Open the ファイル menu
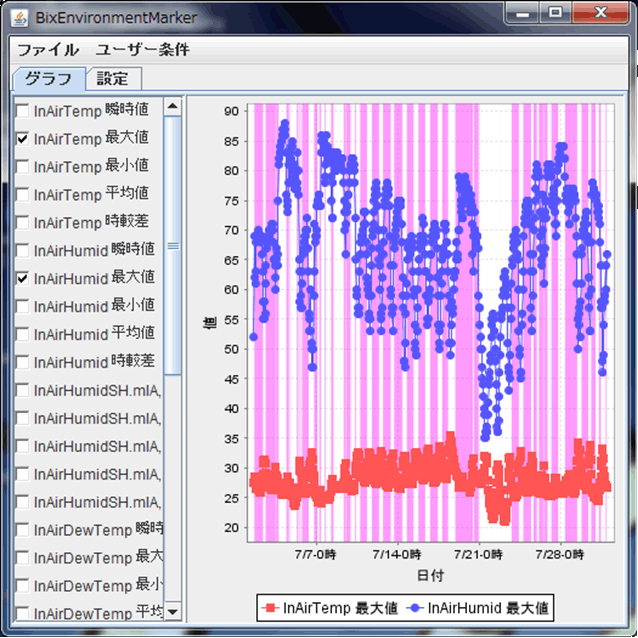 point(47,50)
